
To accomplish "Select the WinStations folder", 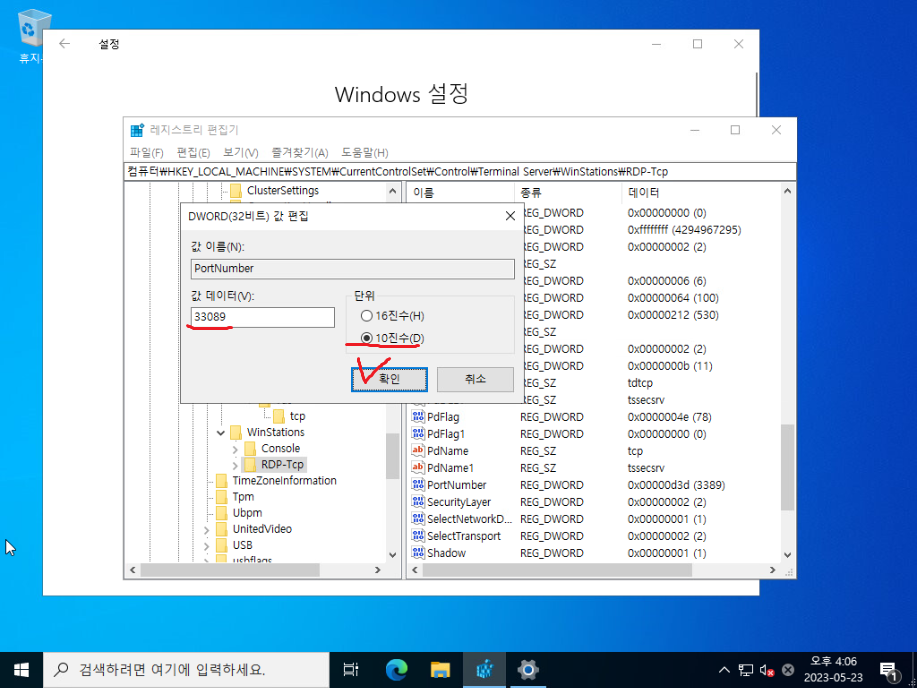I will tap(275, 432).
